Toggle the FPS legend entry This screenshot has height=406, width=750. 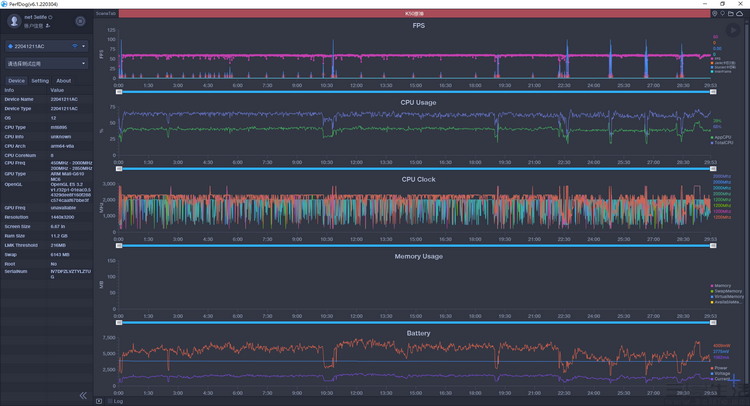point(717,58)
